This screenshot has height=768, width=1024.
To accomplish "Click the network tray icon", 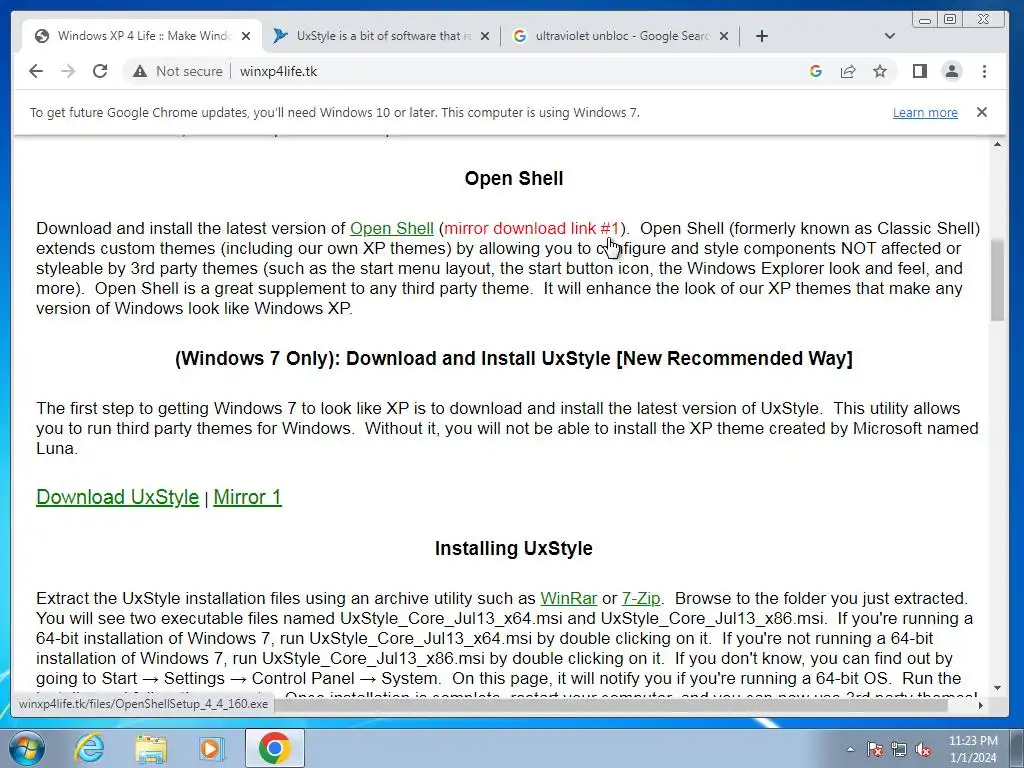I will click(x=899, y=749).
